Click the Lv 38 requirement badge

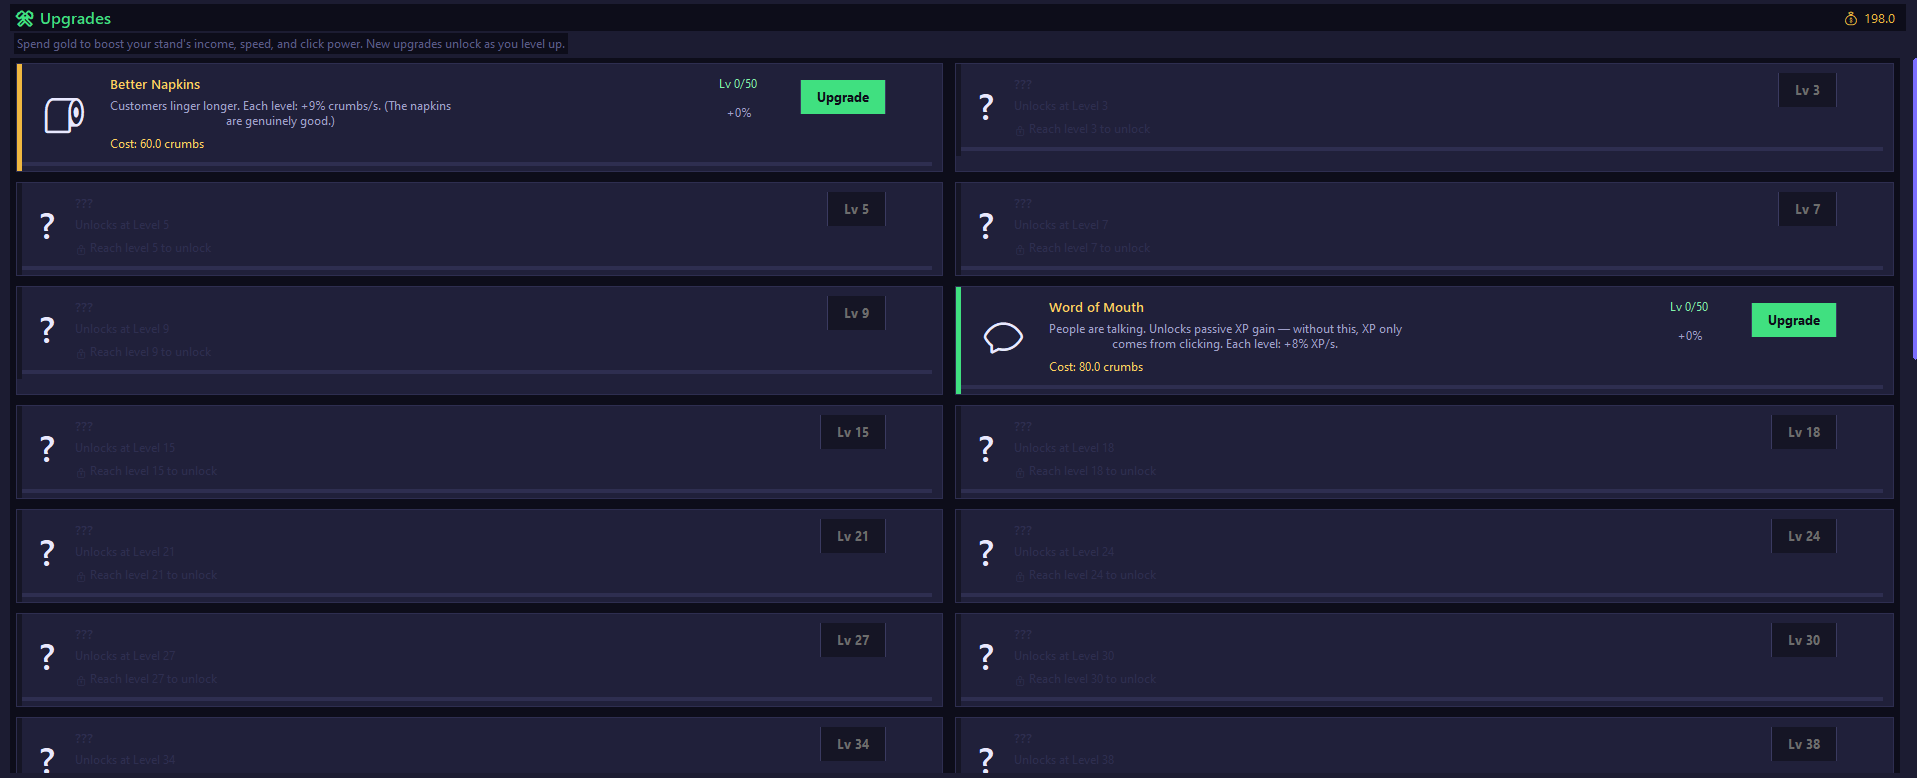[1804, 744]
